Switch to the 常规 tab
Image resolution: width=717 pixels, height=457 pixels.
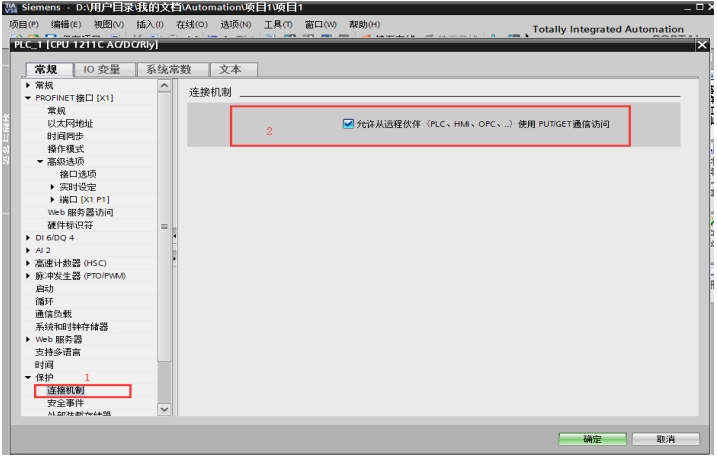click(x=49, y=70)
